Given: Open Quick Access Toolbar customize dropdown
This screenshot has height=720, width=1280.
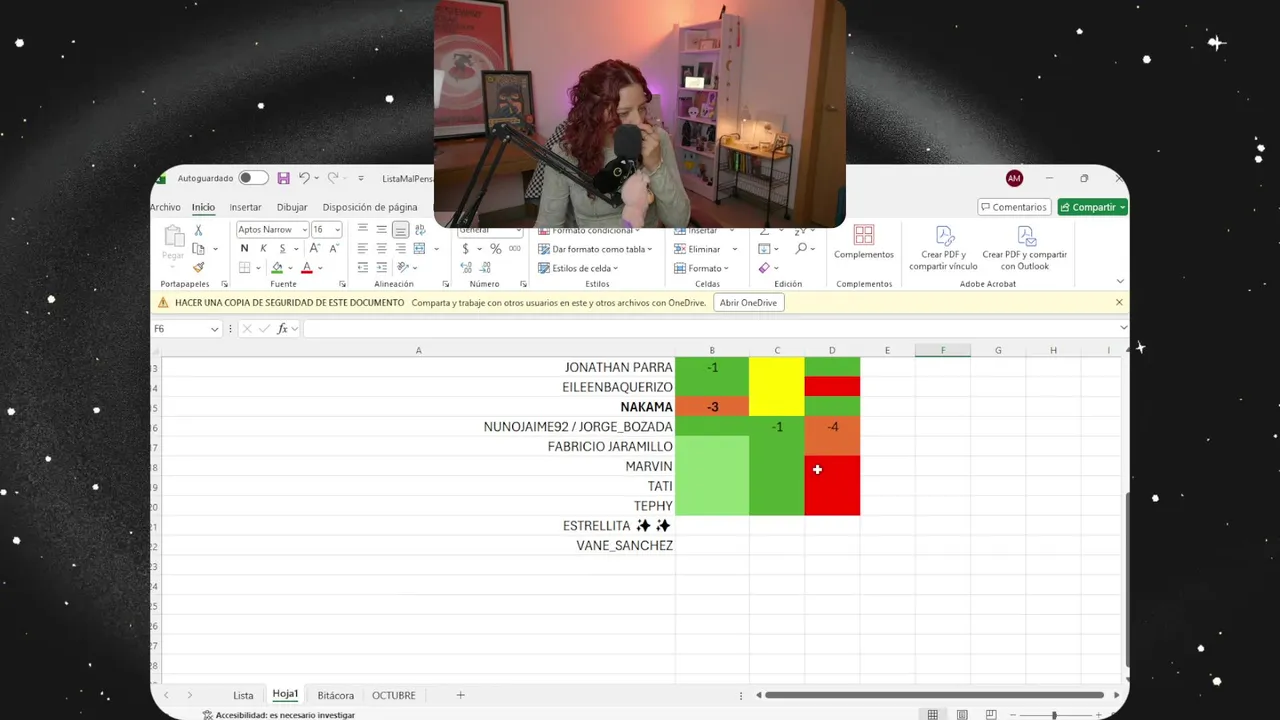Looking at the screenshot, I should (361, 178).
